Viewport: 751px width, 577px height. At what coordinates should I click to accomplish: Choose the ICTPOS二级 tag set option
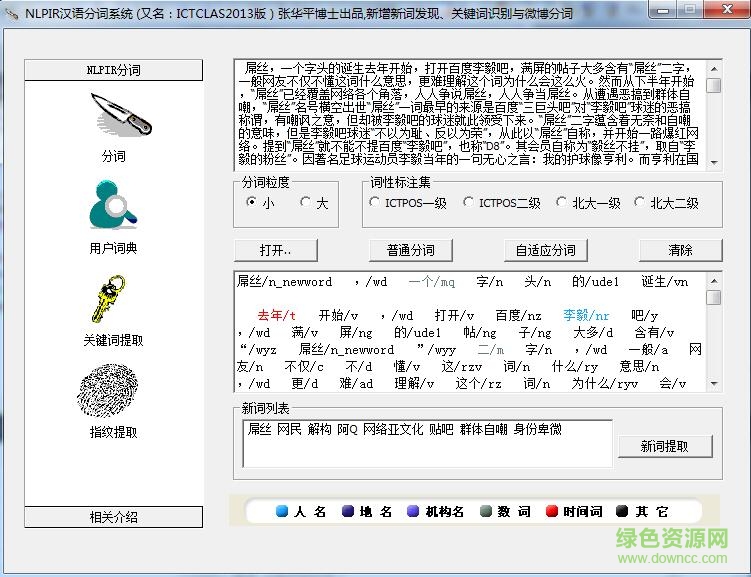(469, 203)
